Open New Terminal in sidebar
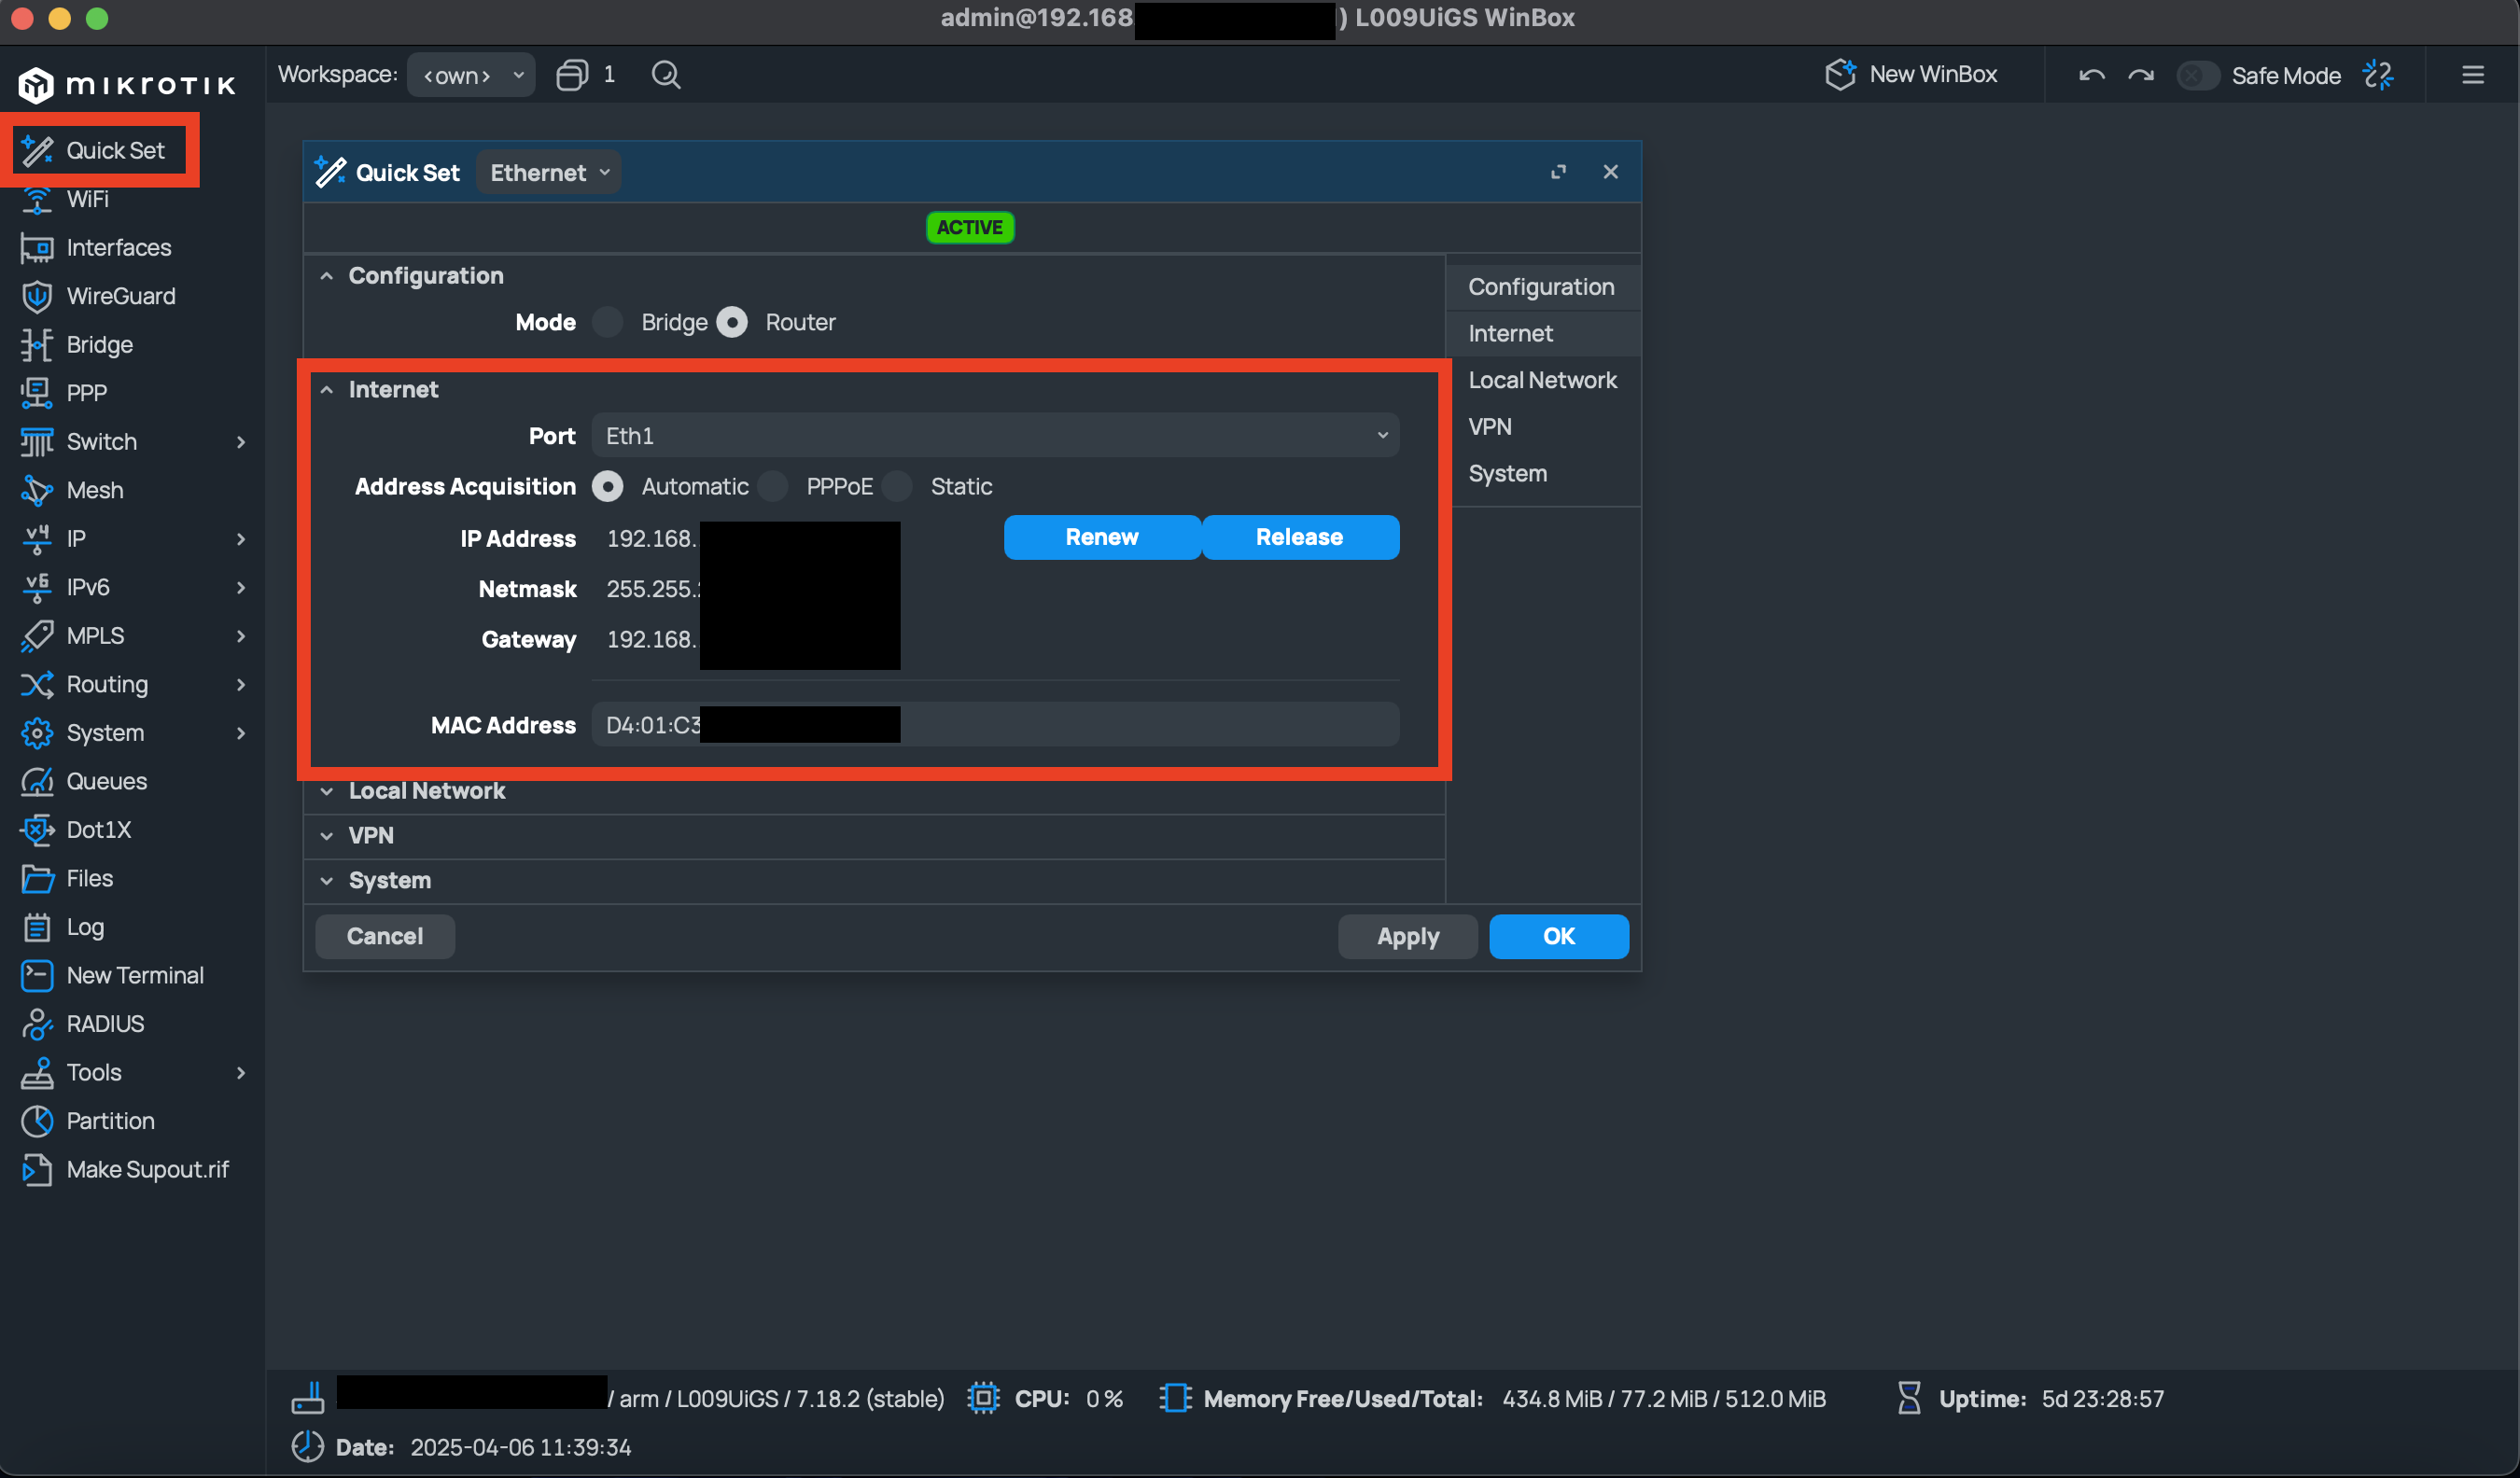 134,975
